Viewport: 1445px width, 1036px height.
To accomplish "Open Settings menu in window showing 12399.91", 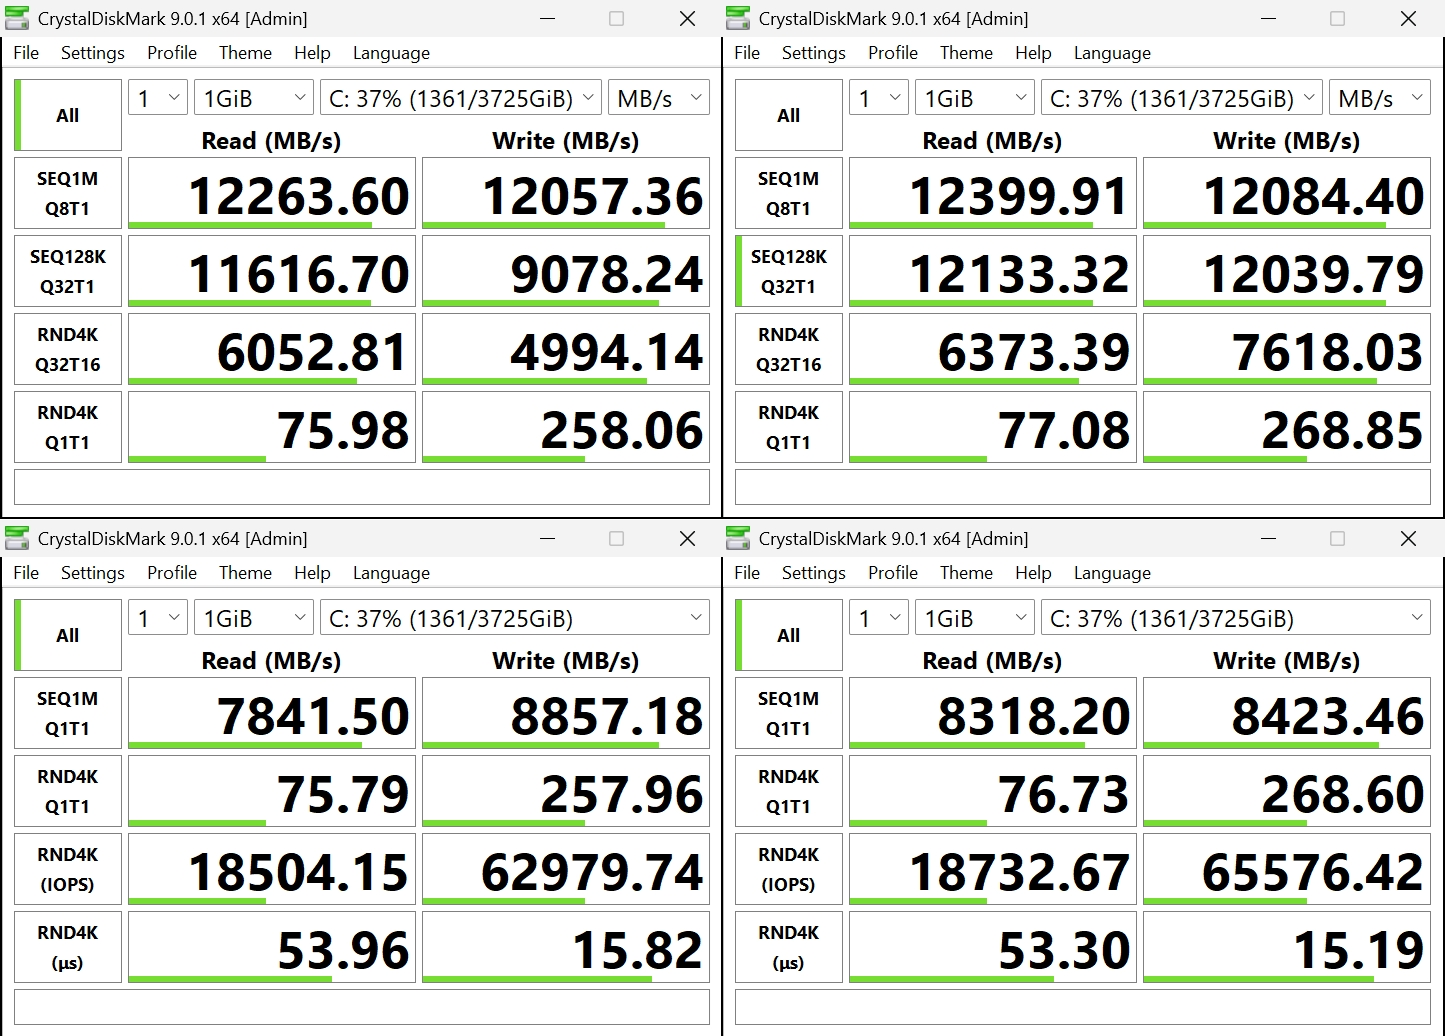I will (x=813, y=53).
